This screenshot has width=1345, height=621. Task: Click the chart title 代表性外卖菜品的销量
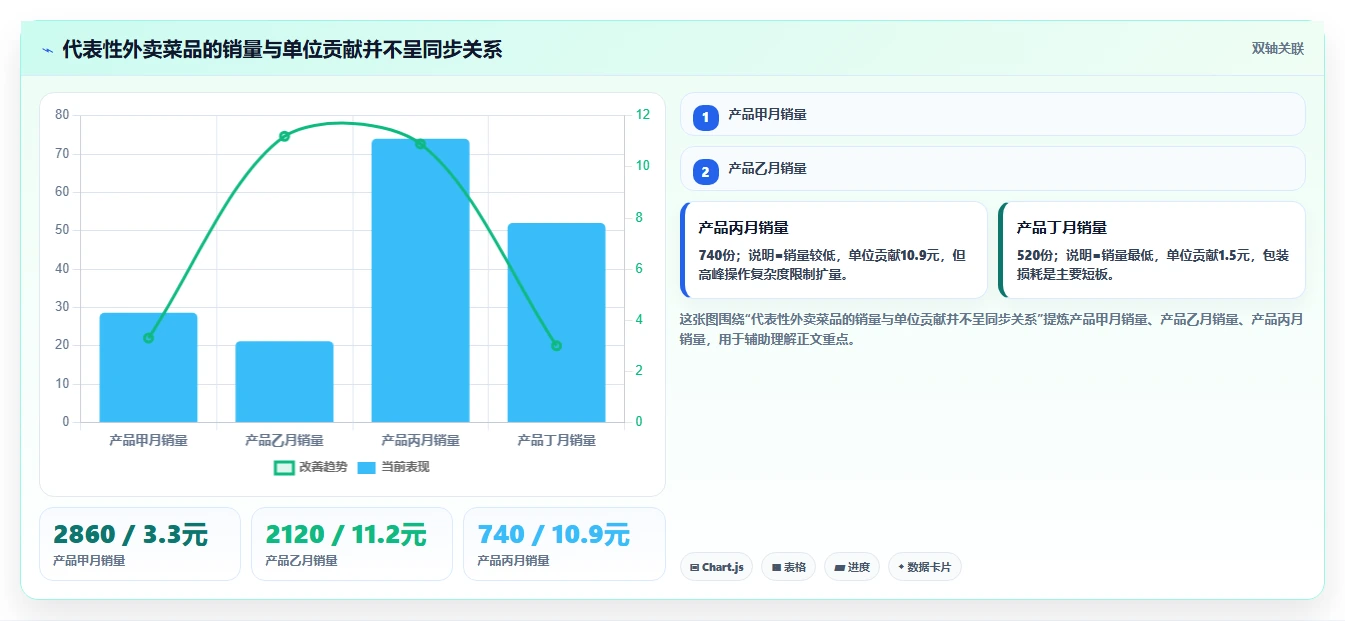coord(282,49)
